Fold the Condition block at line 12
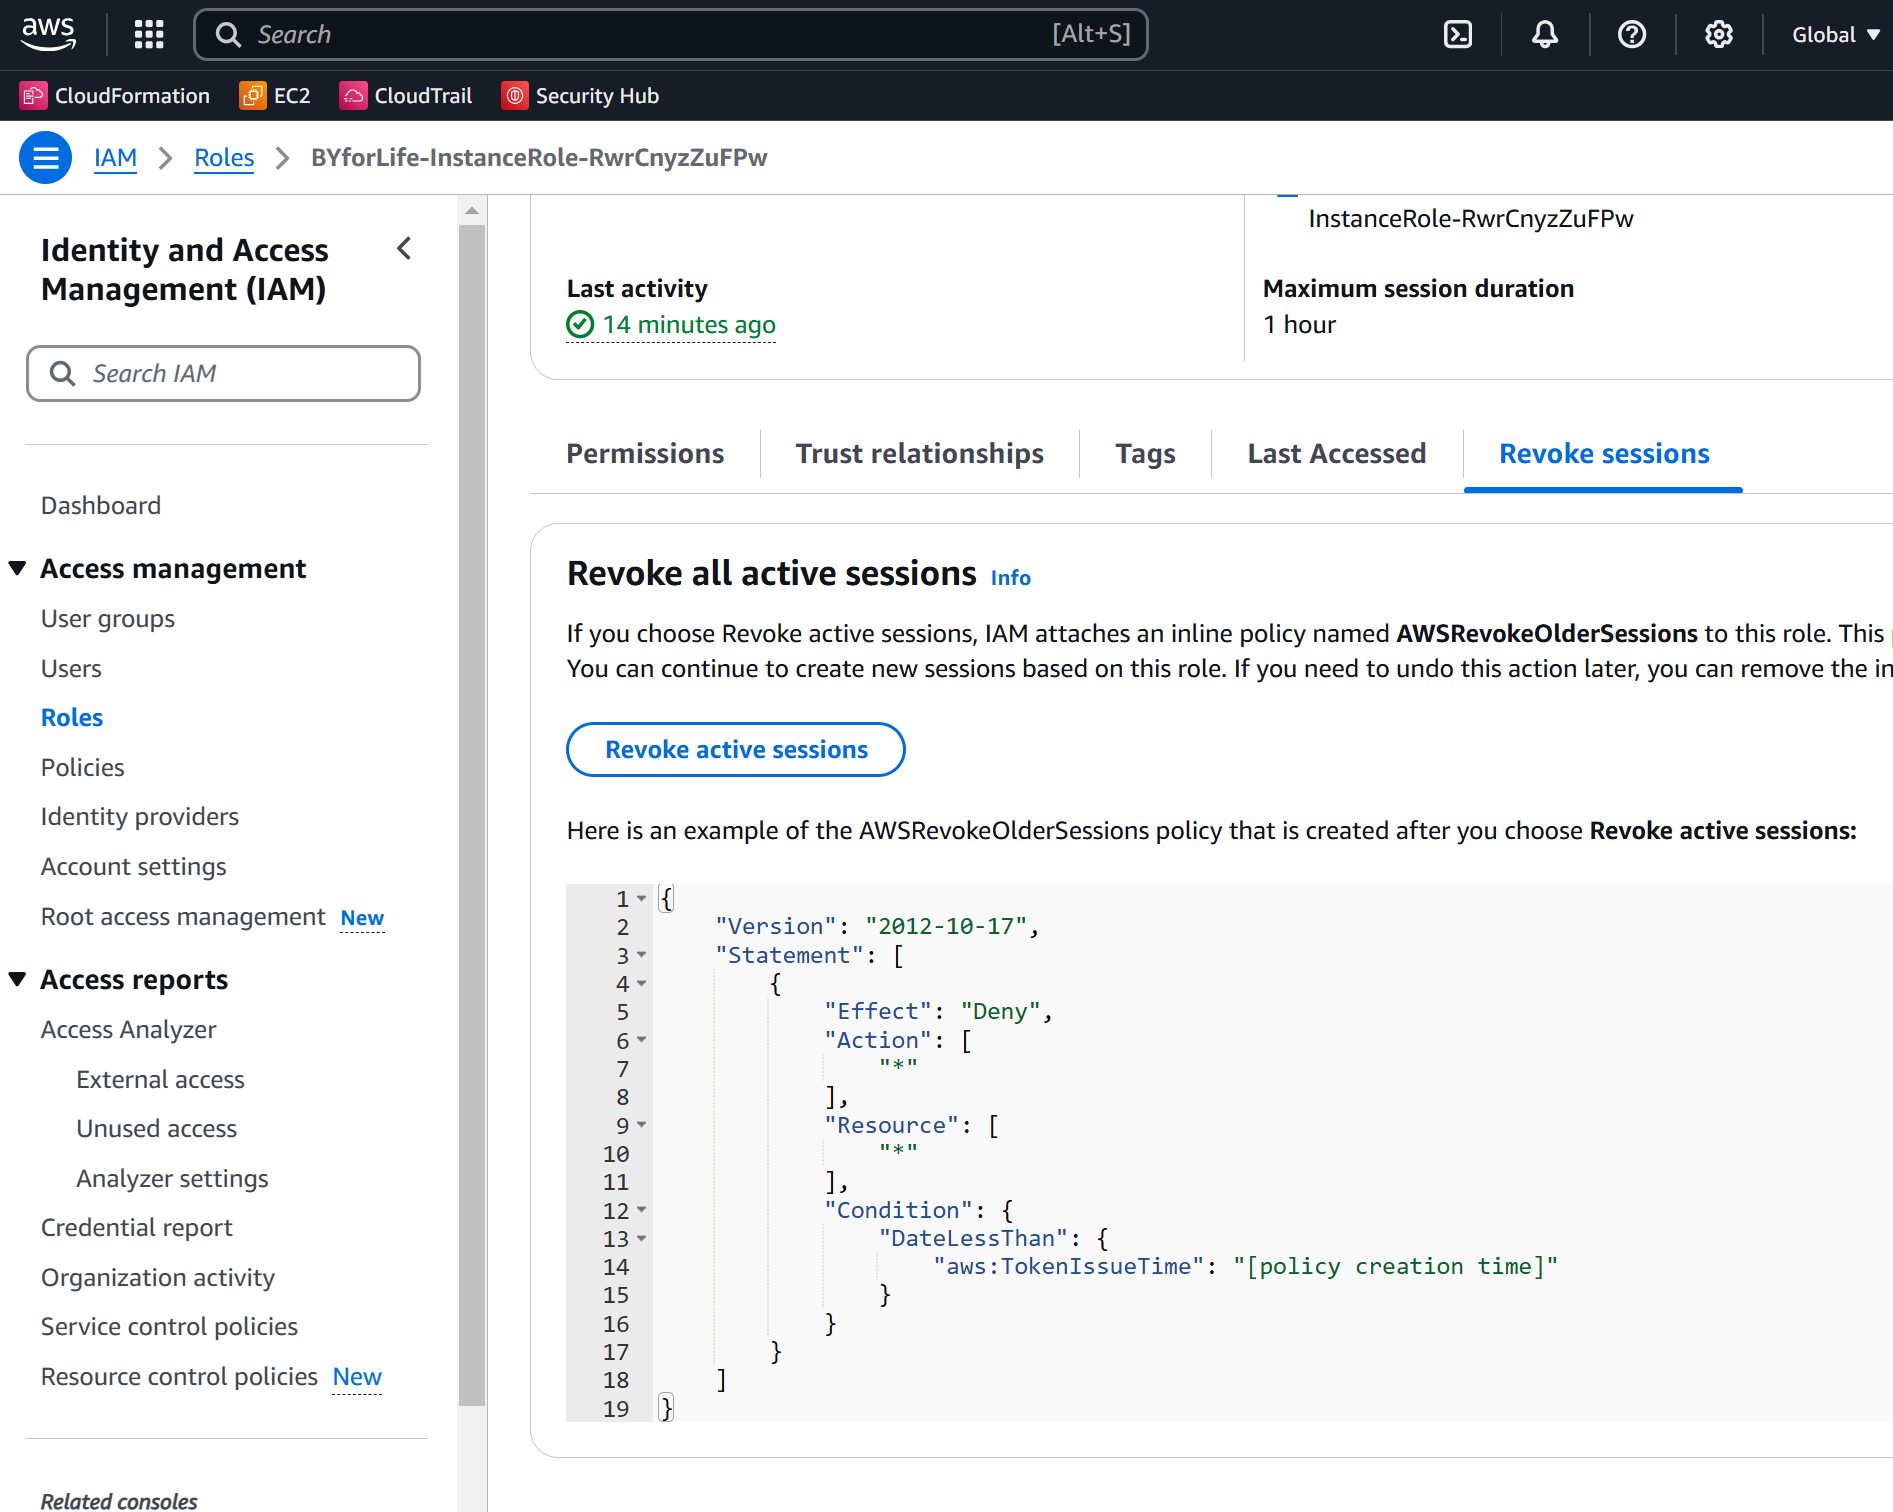The image size is (1893, 1512). [641, 1211]
